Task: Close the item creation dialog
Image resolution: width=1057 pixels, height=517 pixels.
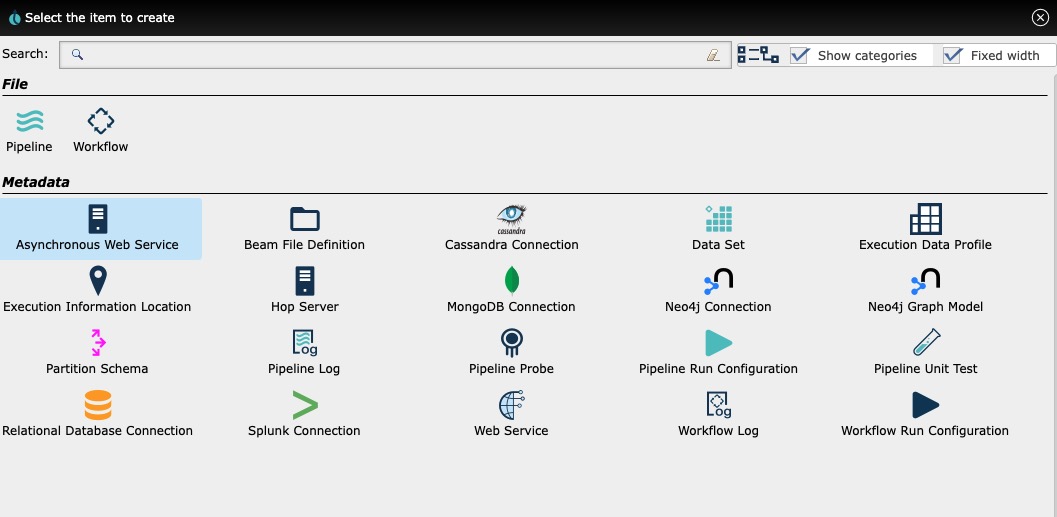Action: [1040, 17]
